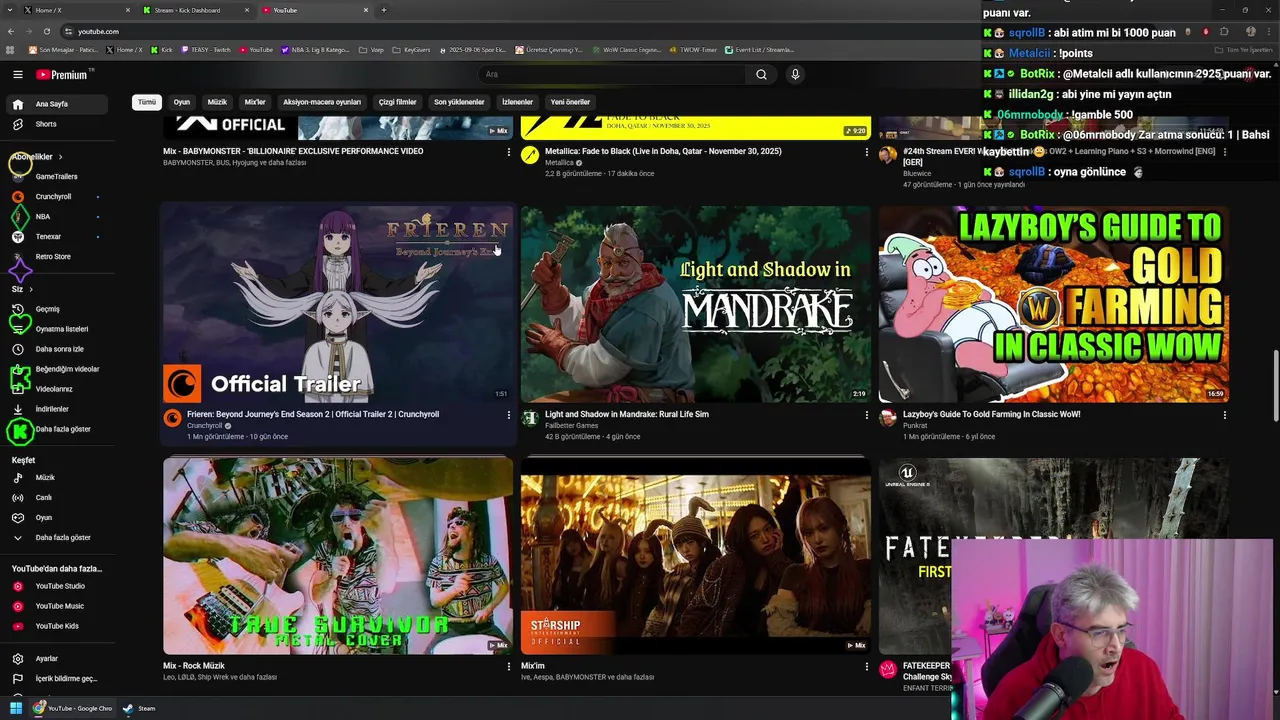Image resolution: width=1280 pixels, height=720 pixels.
Task: Click the YouTube Premium logo
Action: point(62,74)
